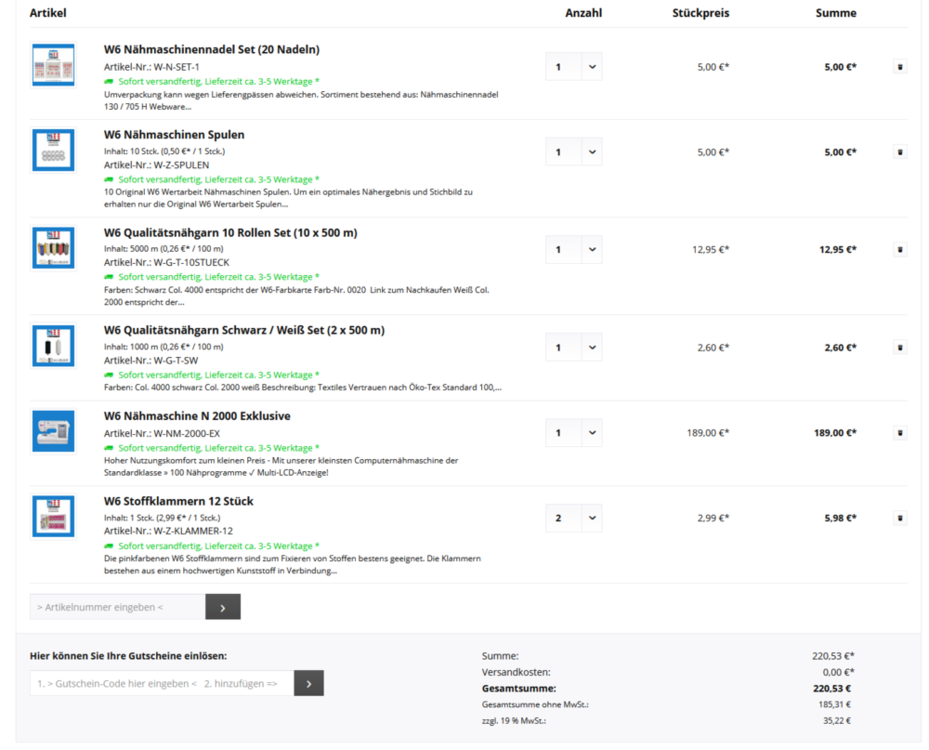Open W6 Nähmaschinennadel Set product thumbnail
This screenshot has width=929, height=750.
tap(53, 65)
